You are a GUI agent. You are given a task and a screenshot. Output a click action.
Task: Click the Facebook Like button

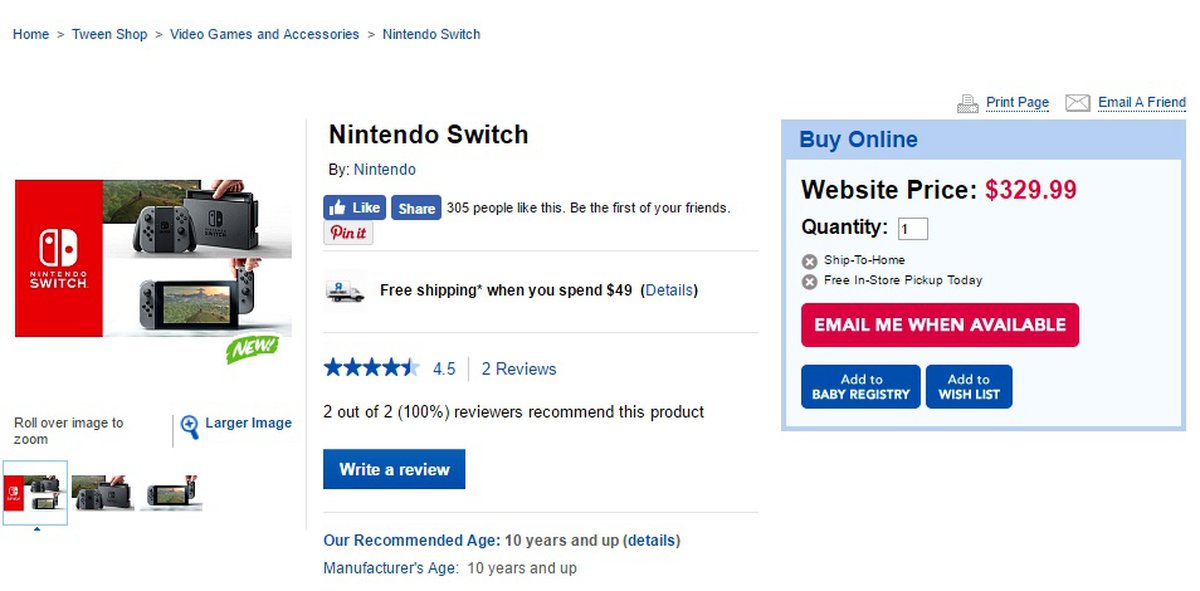(x=354, y=208)
